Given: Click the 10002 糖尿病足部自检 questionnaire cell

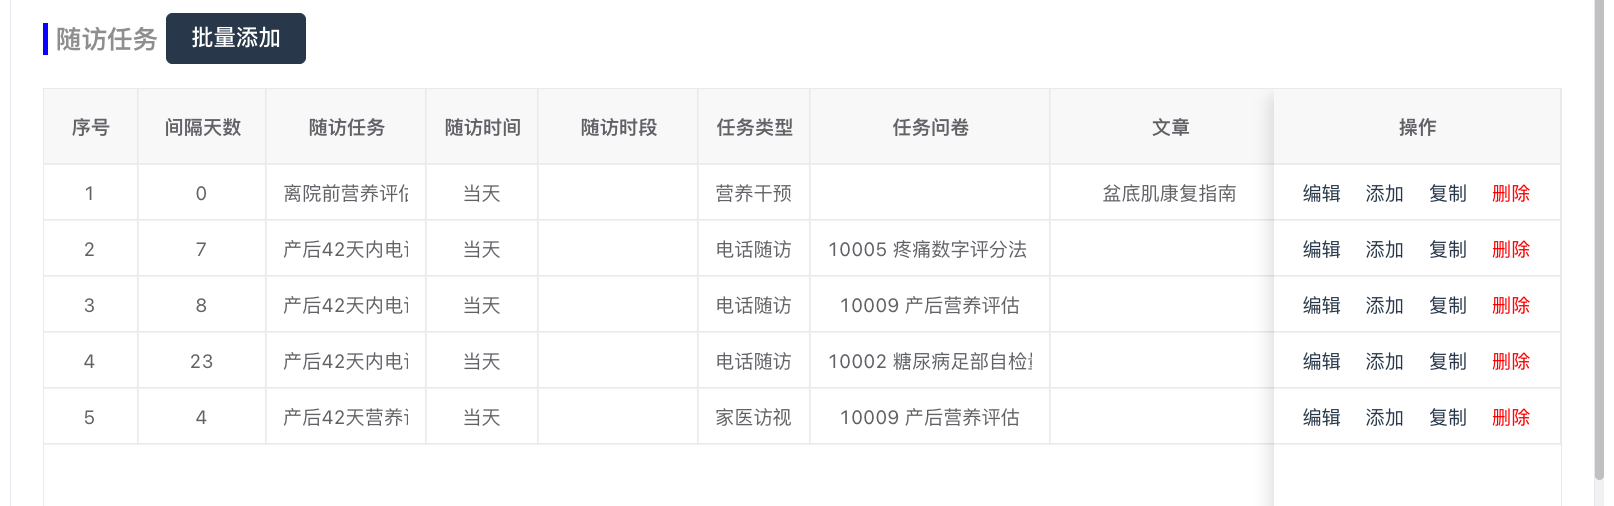Looking at the screenshot, I should tap(930, 361).
